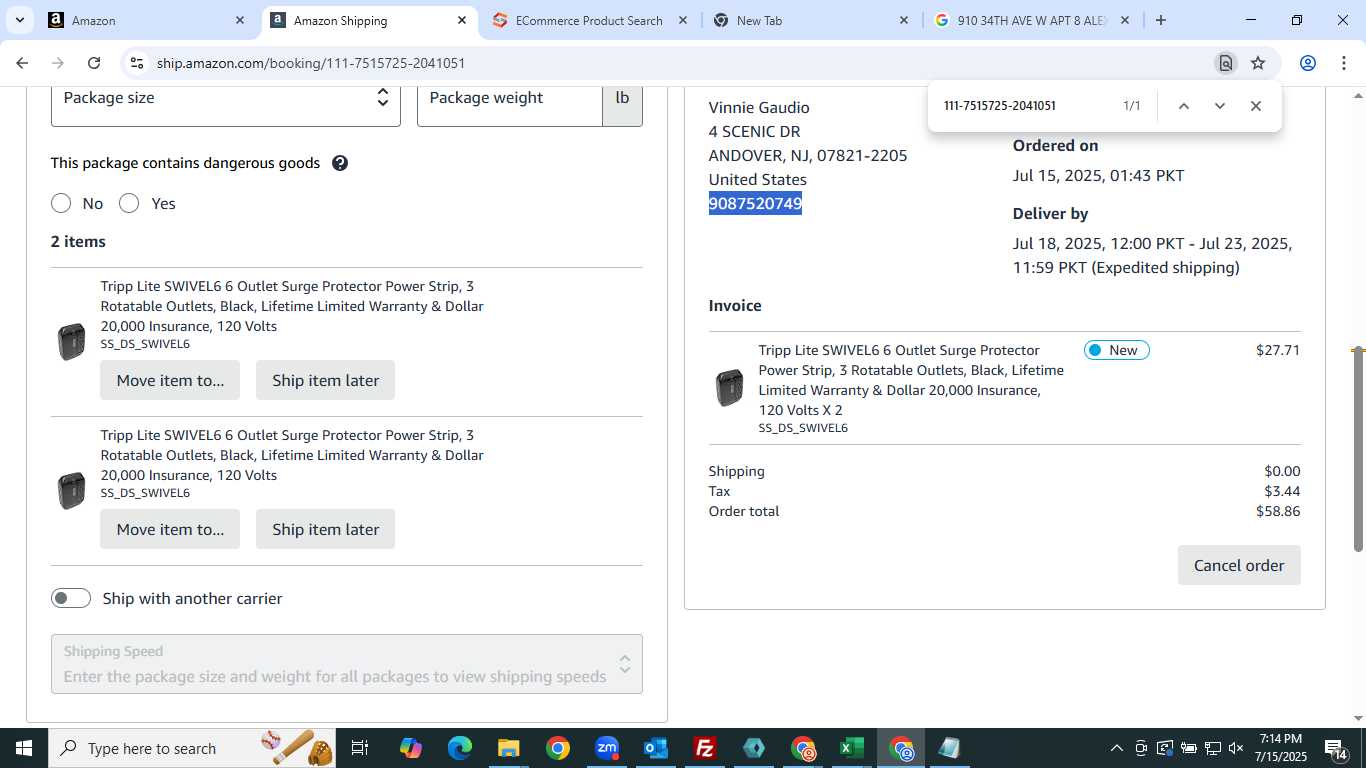Show hidden system tray icons

coord(1117,748)
